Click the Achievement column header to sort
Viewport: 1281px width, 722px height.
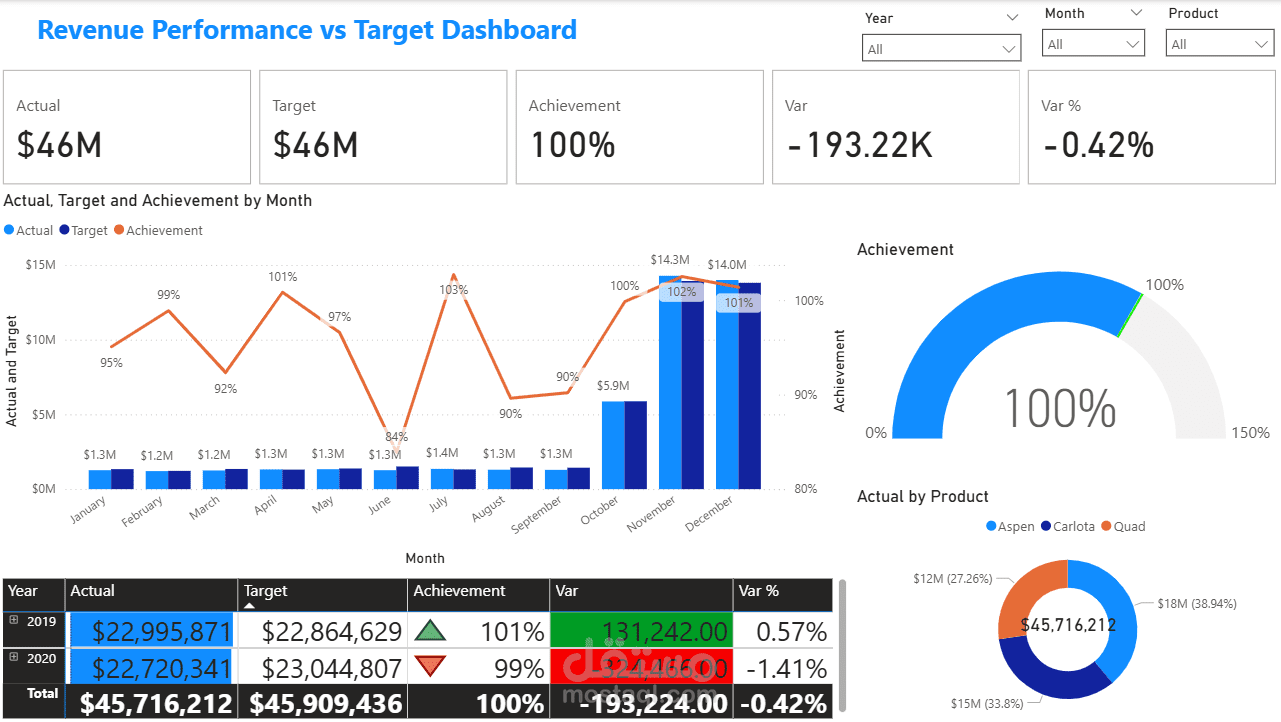459,590
